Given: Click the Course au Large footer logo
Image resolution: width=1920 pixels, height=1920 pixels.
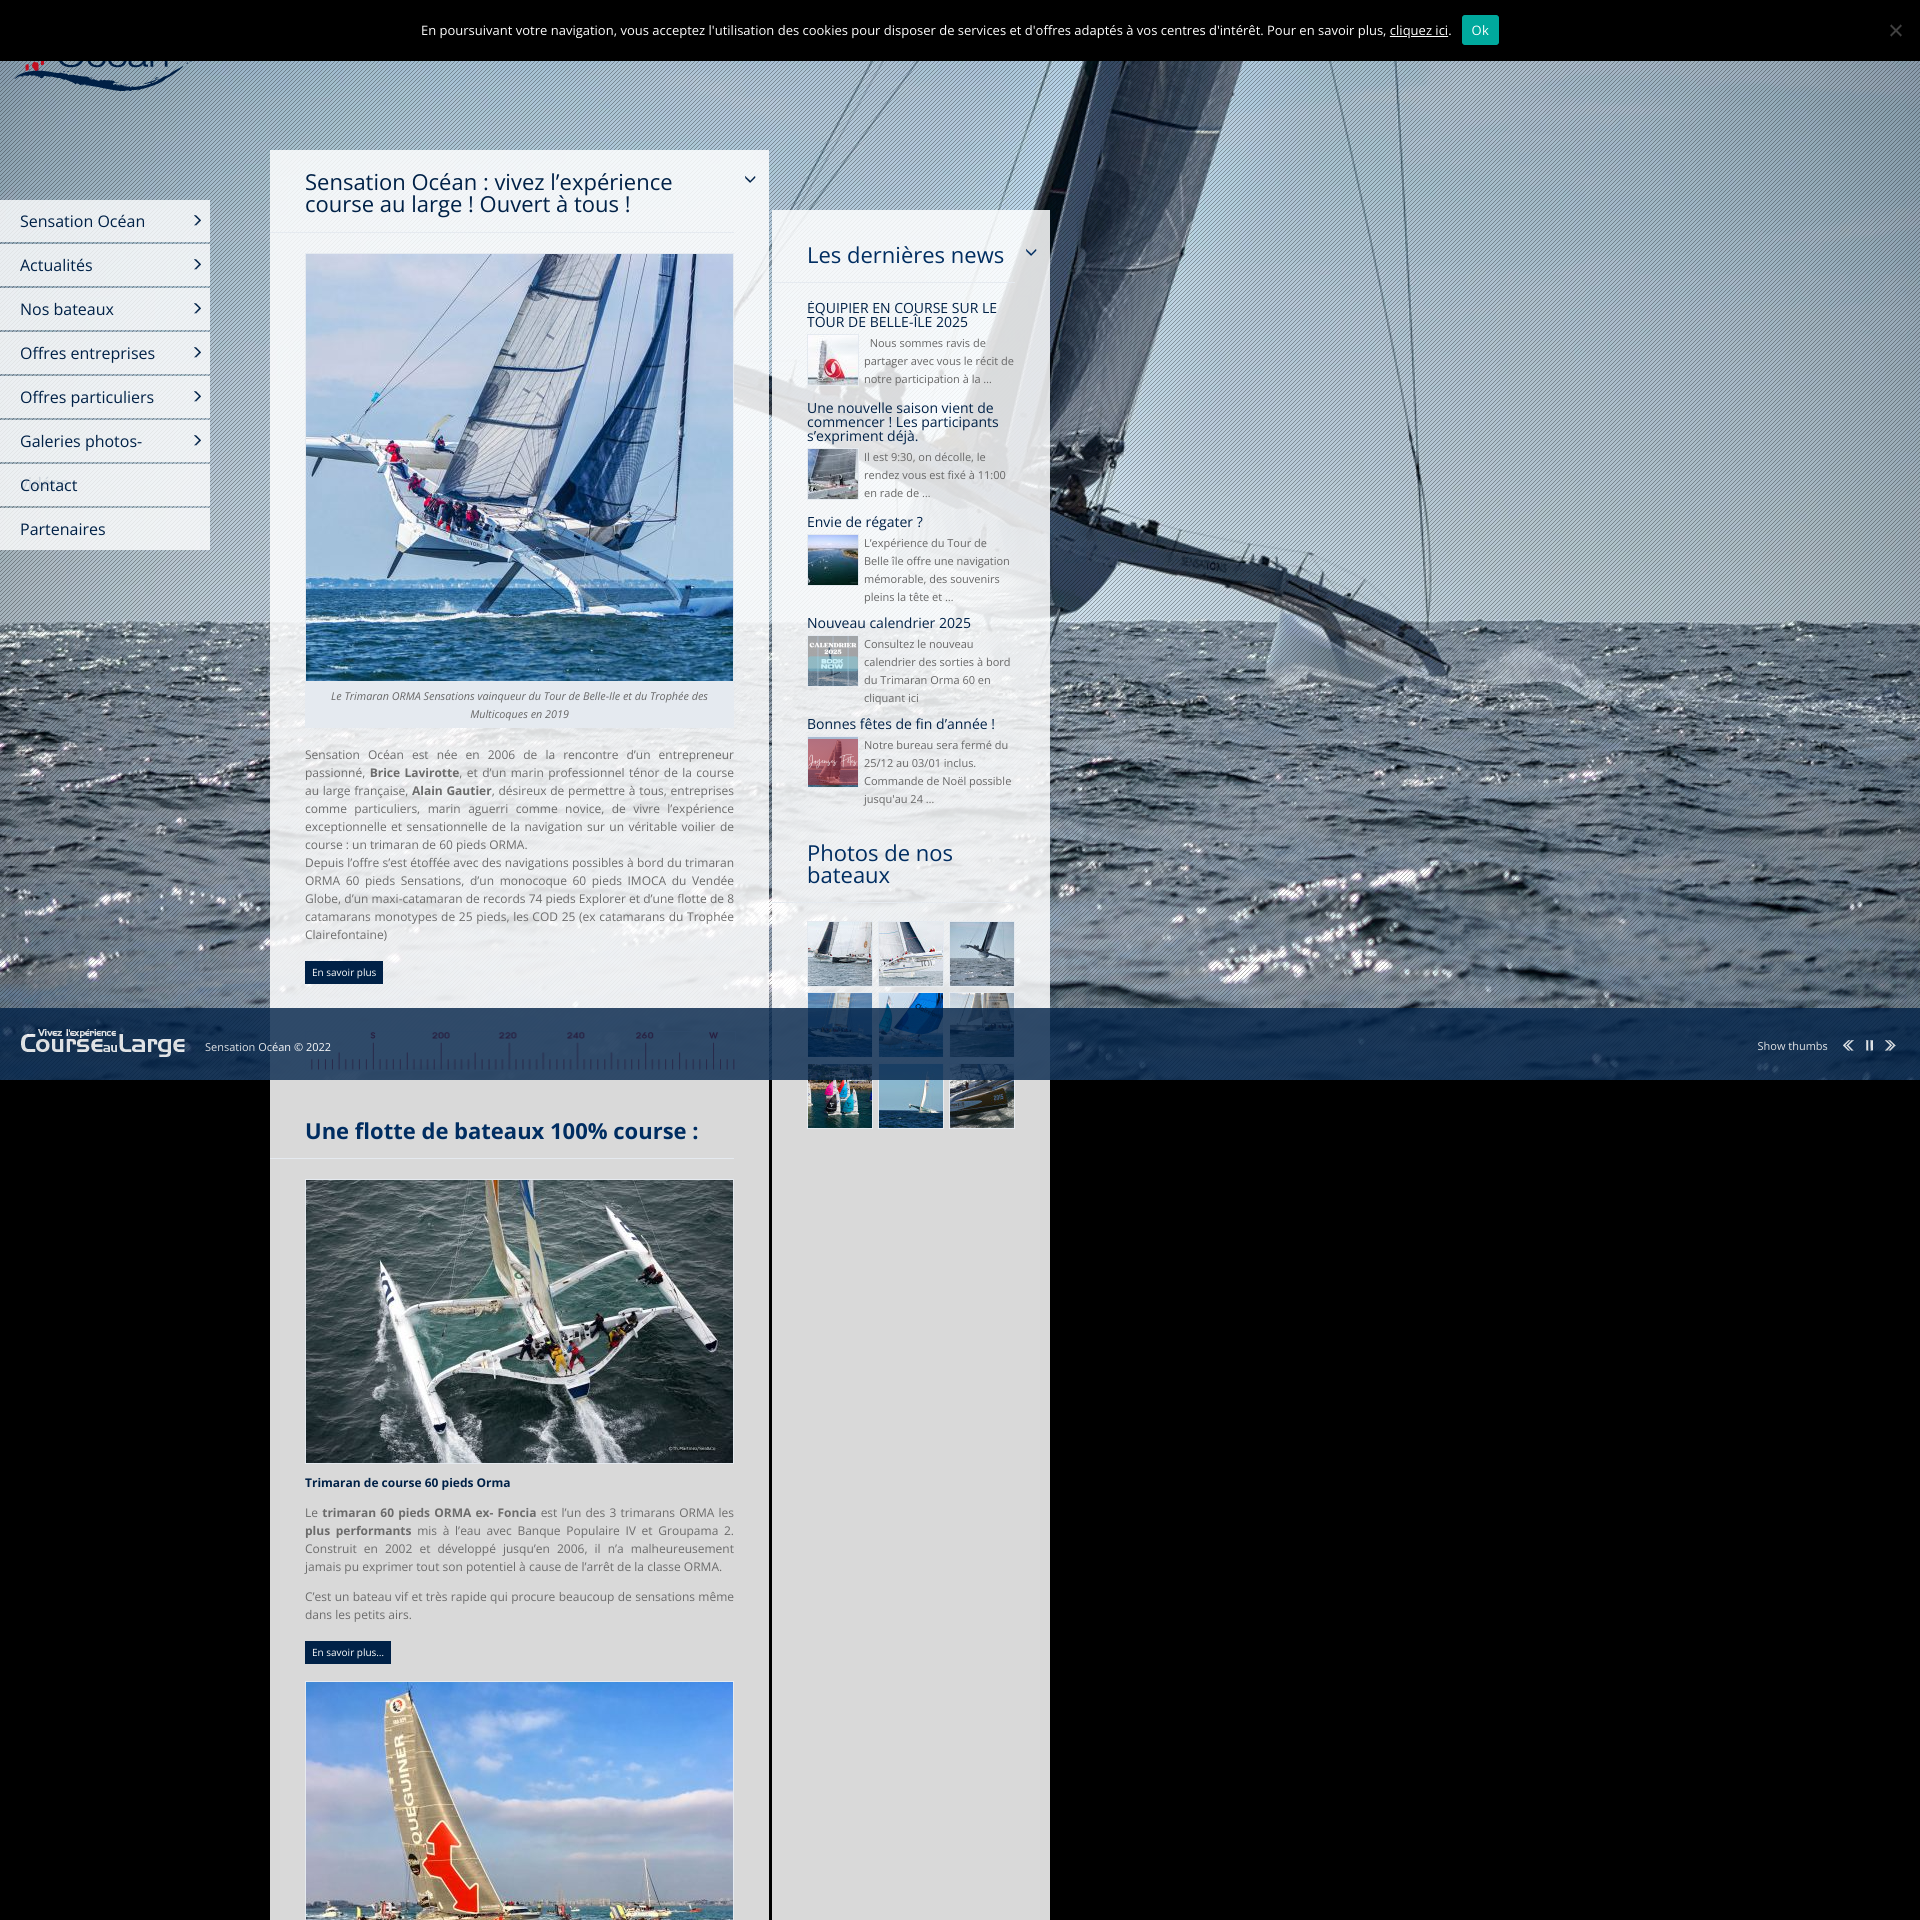Looking at the screenshot, I should pos(103,1042).
